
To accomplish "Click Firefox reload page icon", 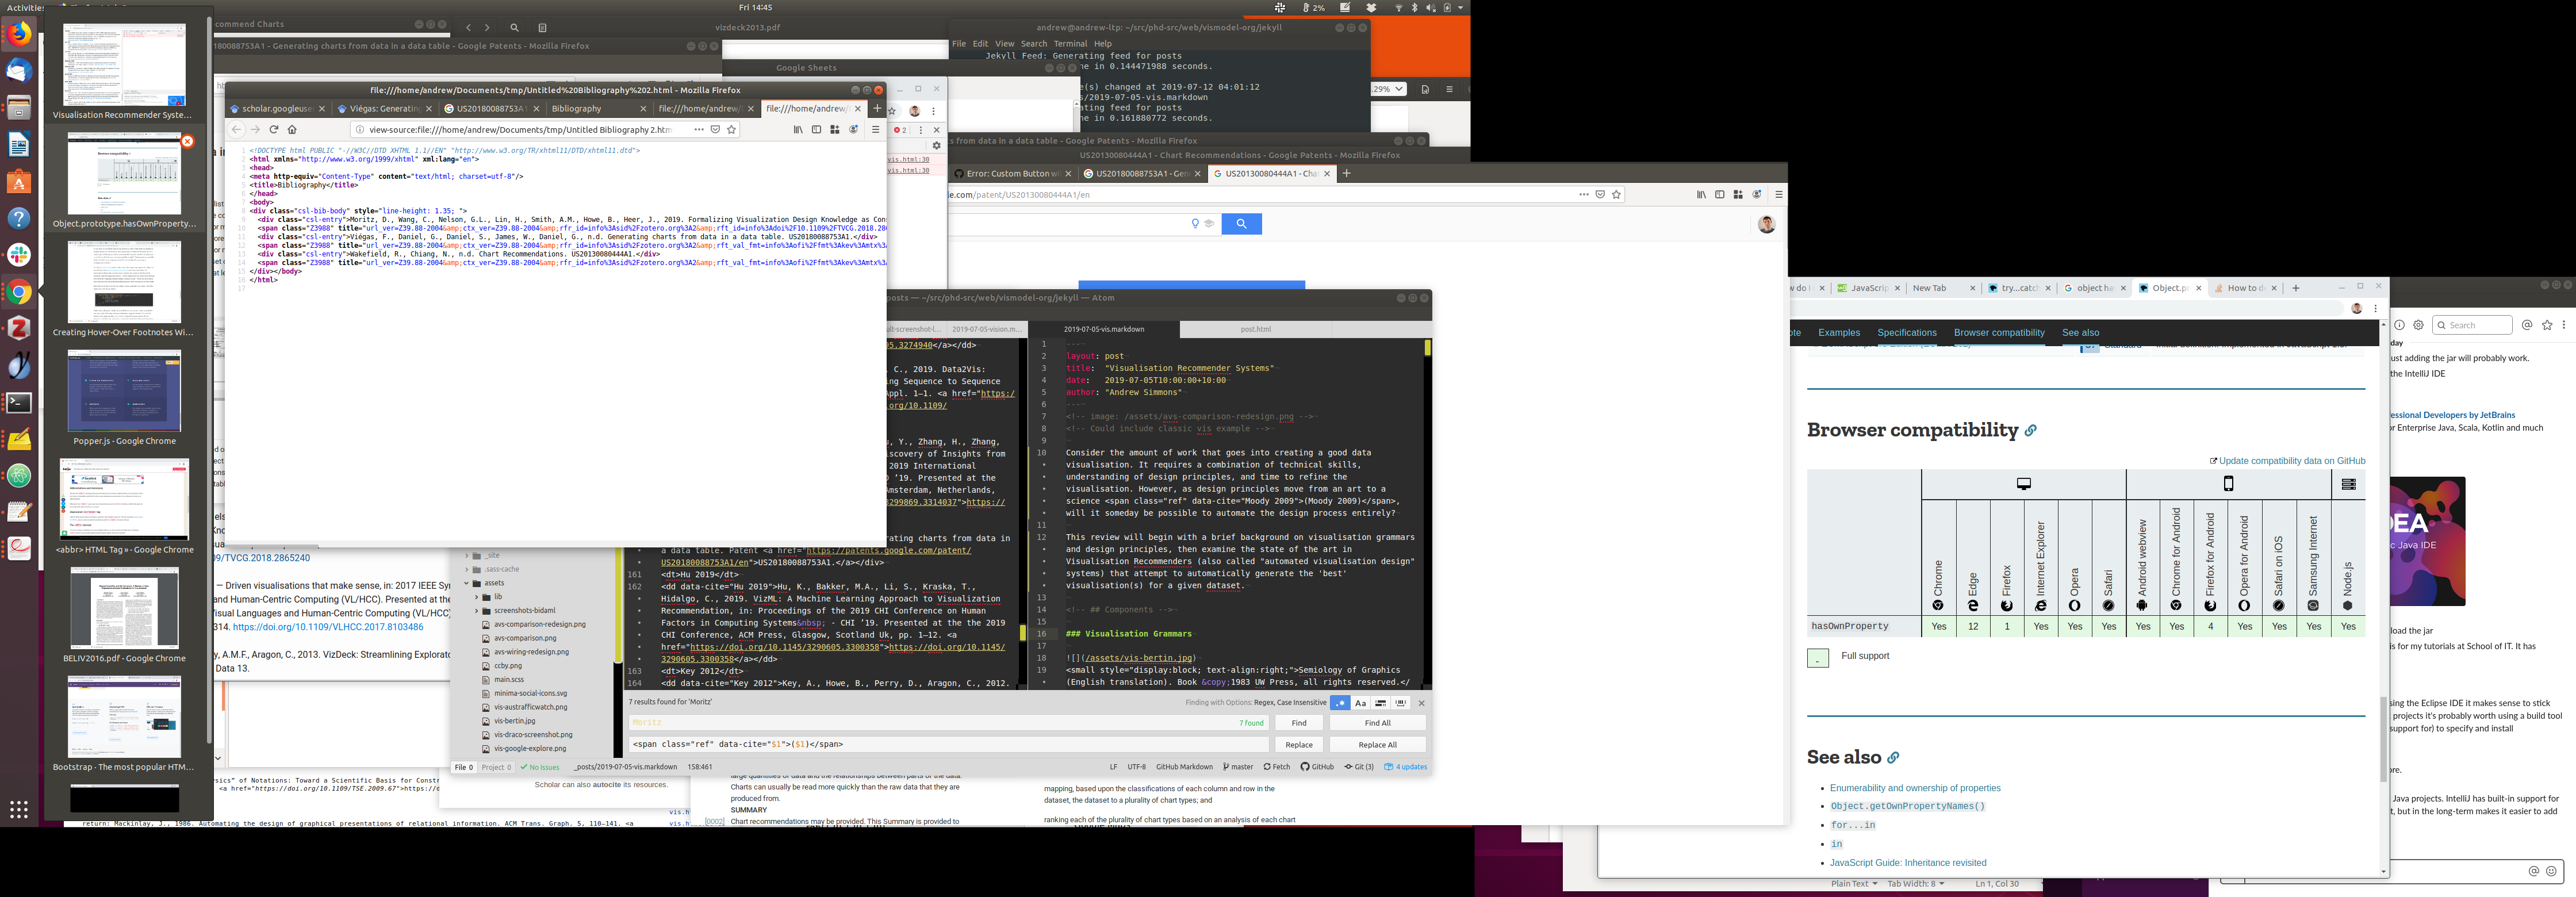I will click(x=273, y=130).
